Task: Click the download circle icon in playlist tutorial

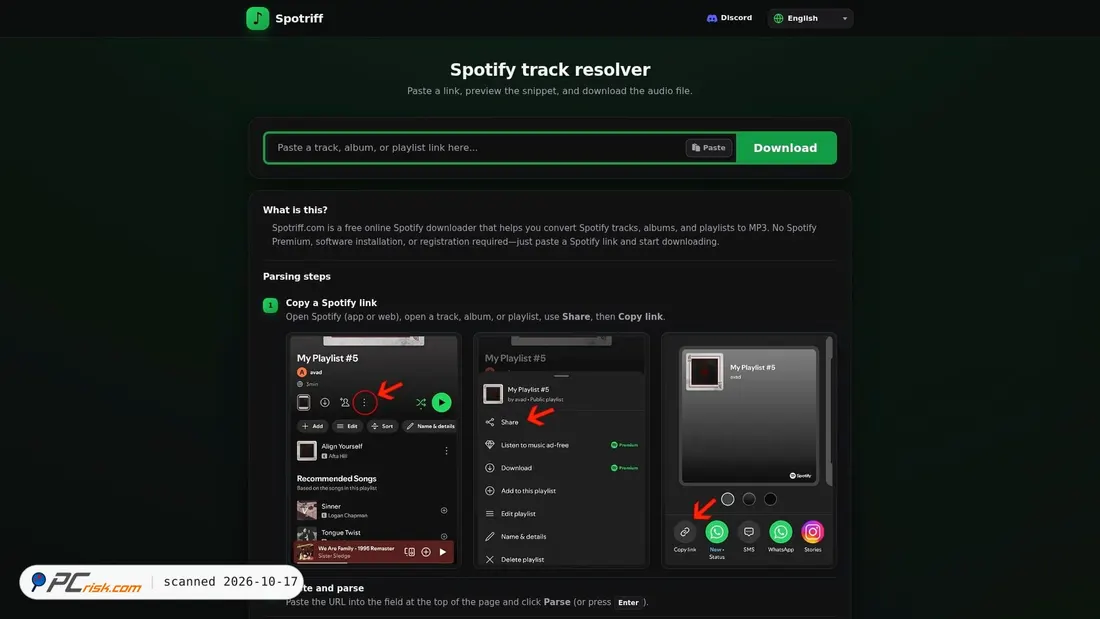Action: (x=325, y=403)
